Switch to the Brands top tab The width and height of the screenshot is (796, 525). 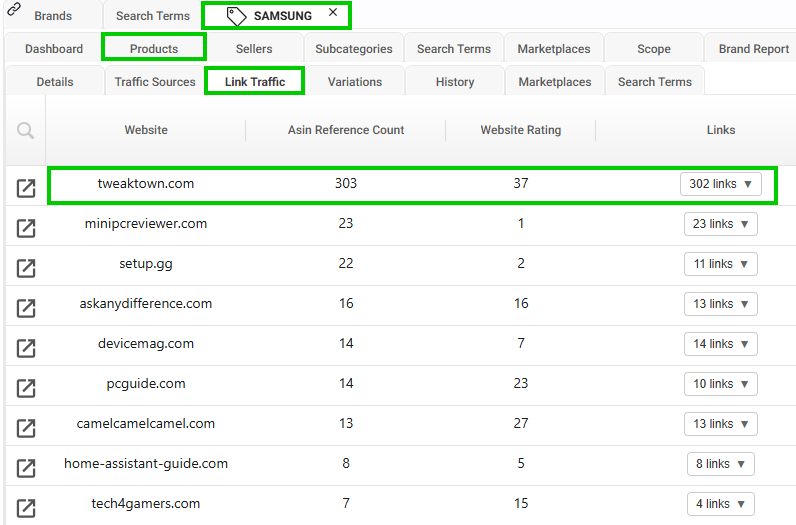53,16
